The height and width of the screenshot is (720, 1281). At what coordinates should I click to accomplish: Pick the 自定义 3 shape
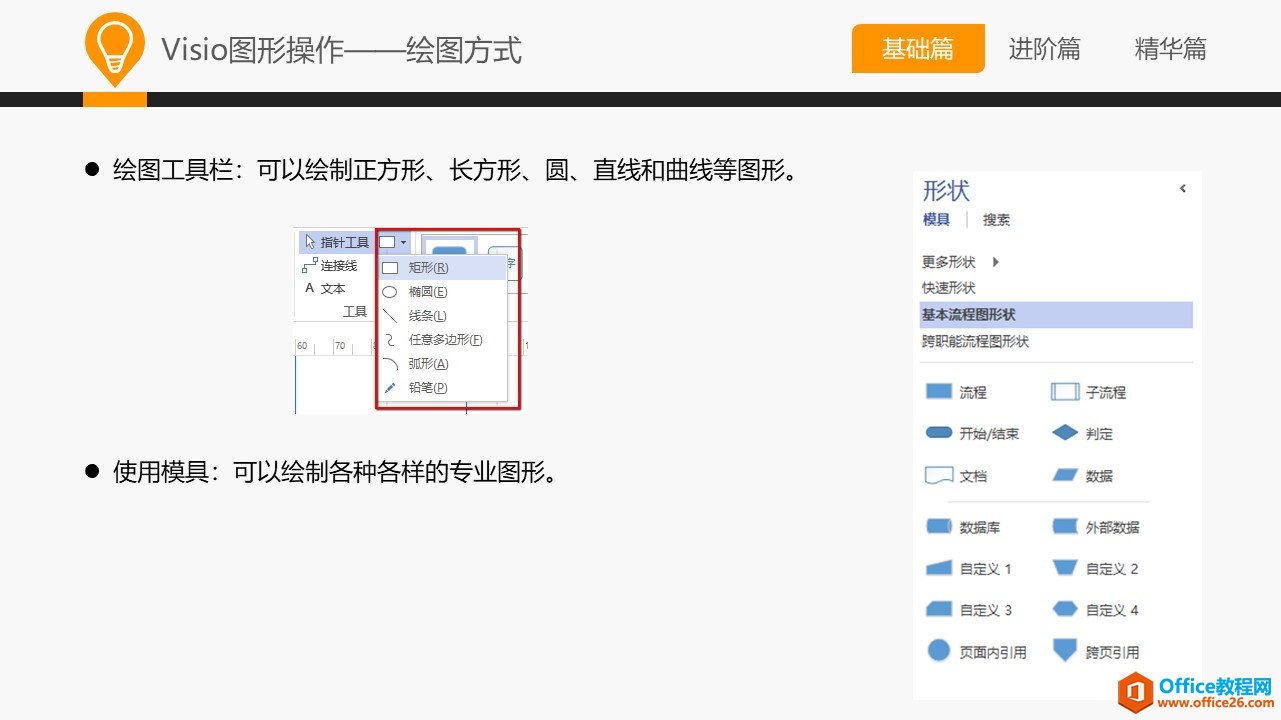coord(968,610)
